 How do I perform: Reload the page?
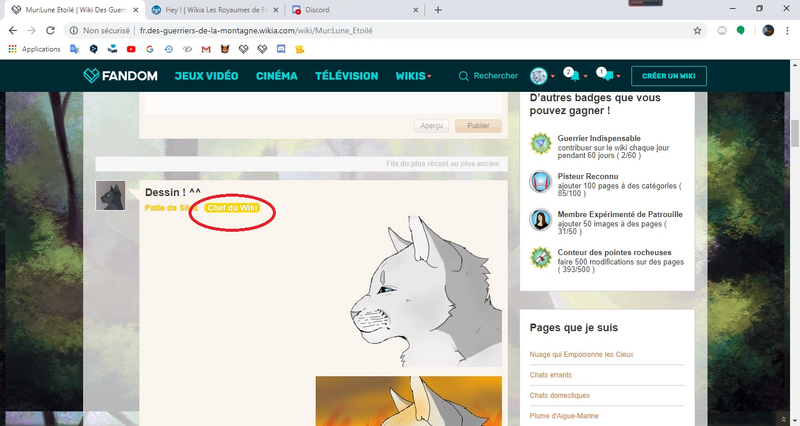49,31
